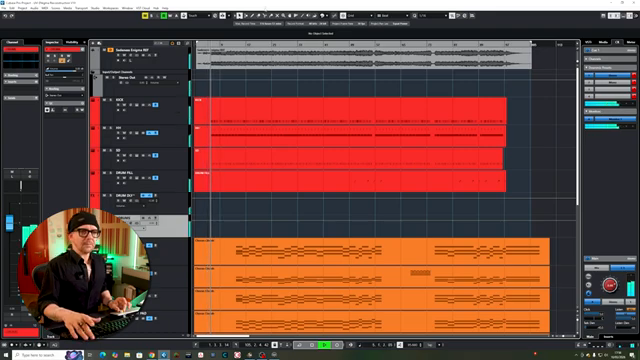Expand the Inserts section in Channel panel

pos(21,82)
